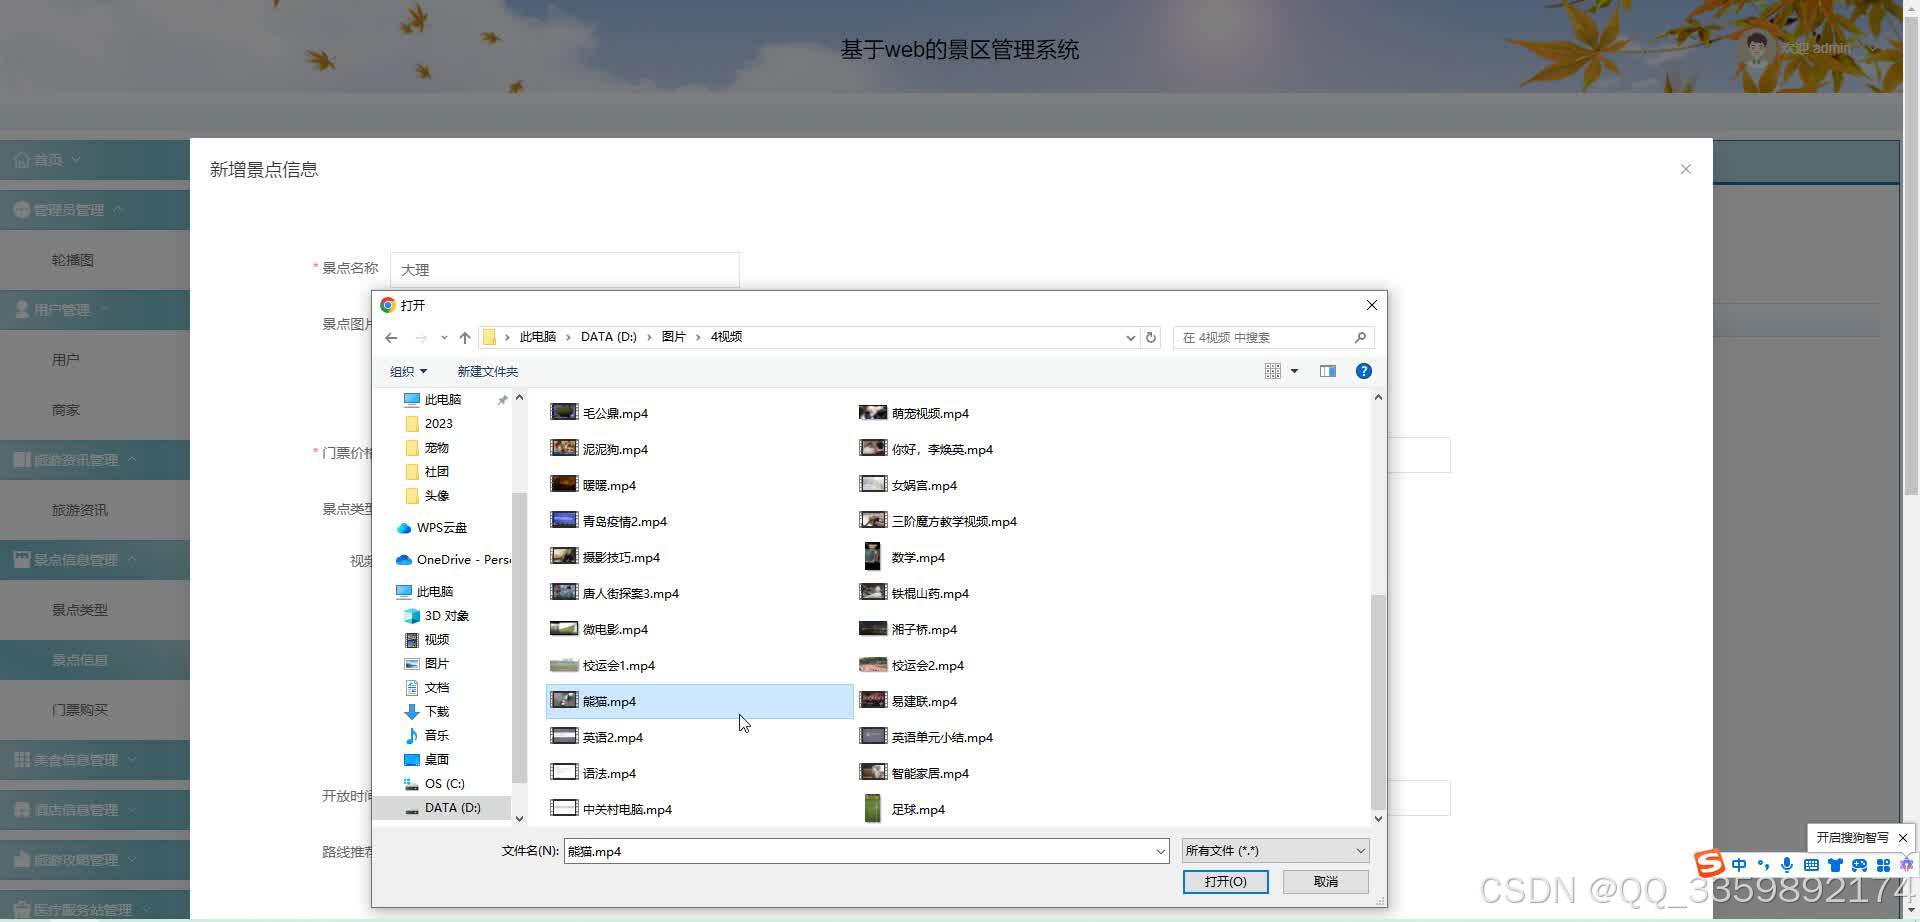The height and width of the screenshot is (922, 1920).
Task: Open the recent locations dropdown arrow
Action: [444, 338]
